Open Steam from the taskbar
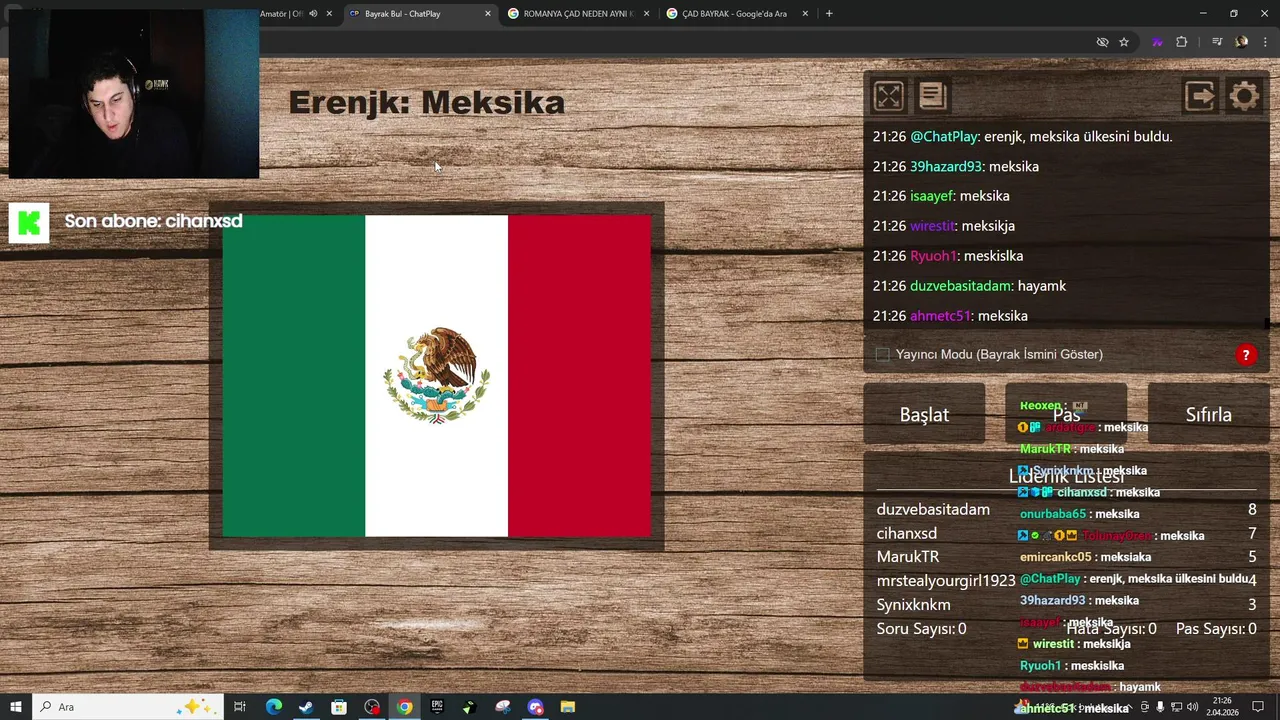 point(306,707)
